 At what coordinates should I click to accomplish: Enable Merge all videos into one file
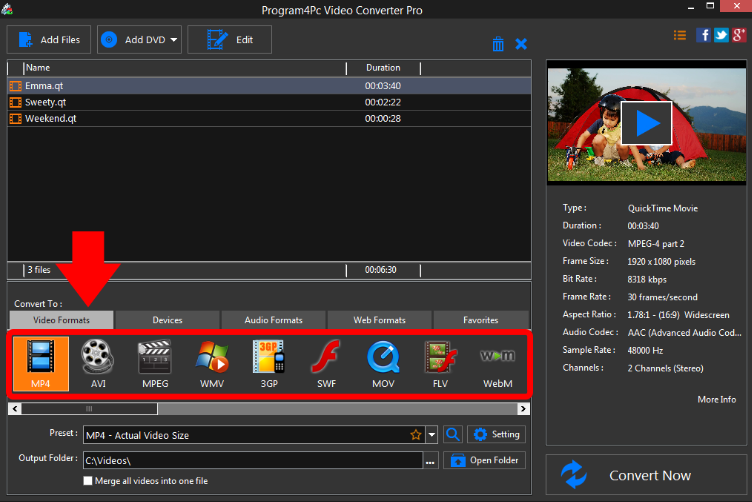88,481
